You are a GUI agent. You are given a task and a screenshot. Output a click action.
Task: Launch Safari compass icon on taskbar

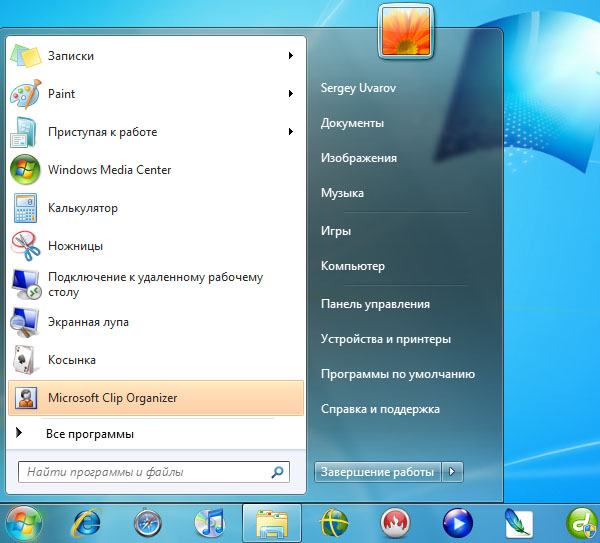148,523
